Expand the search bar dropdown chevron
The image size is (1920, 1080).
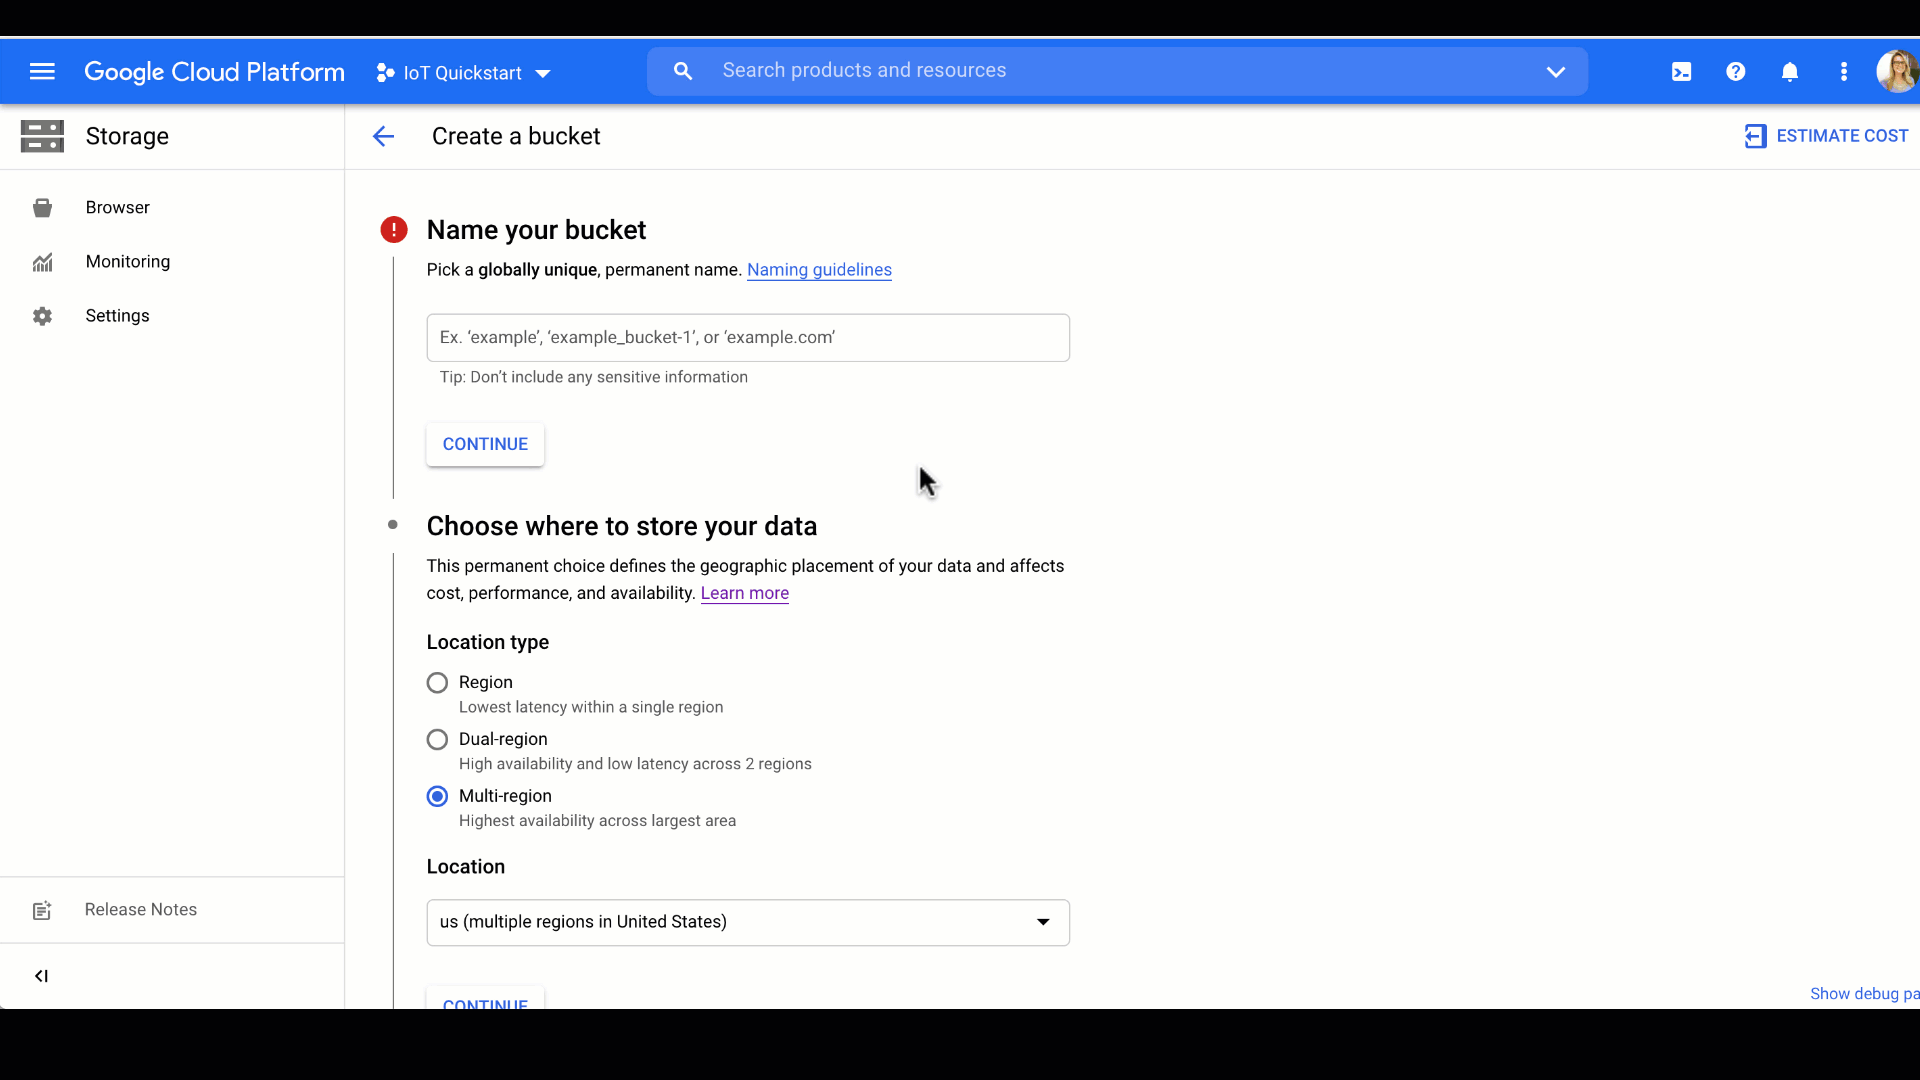tap(1555, 72)
